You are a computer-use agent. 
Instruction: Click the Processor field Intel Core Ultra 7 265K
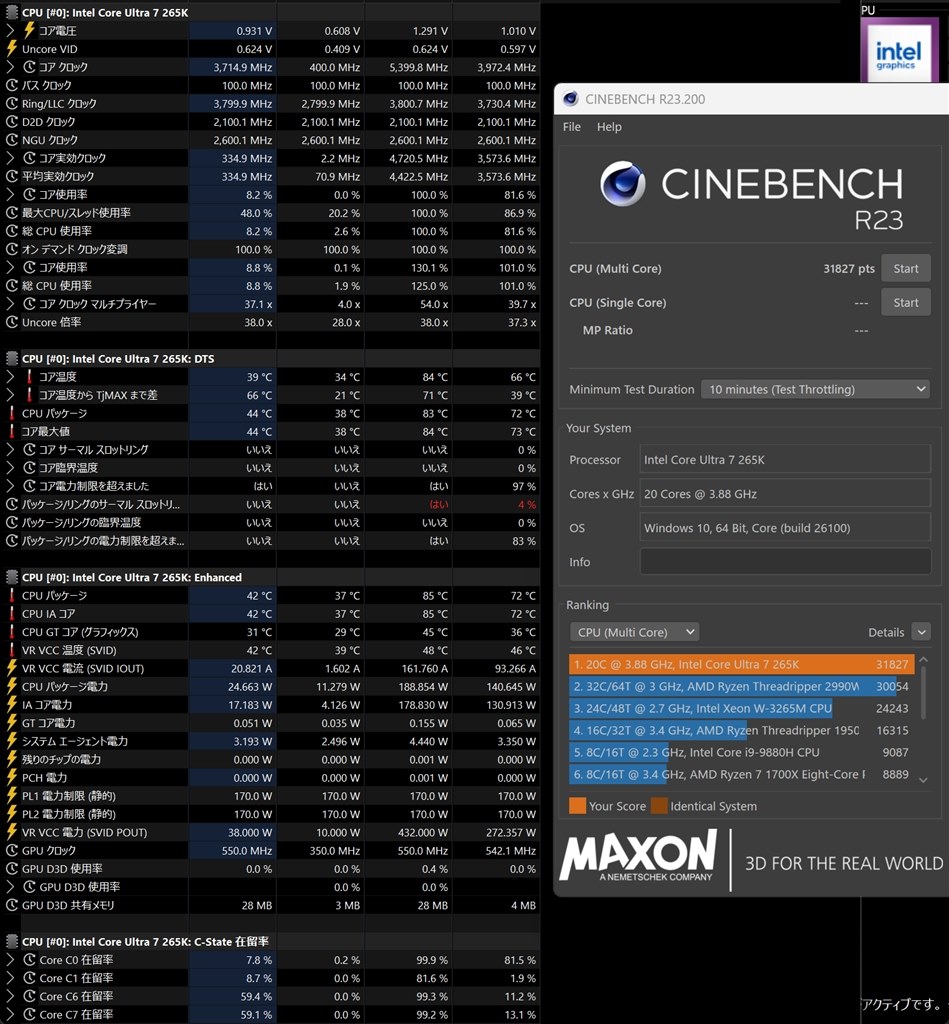785,460
